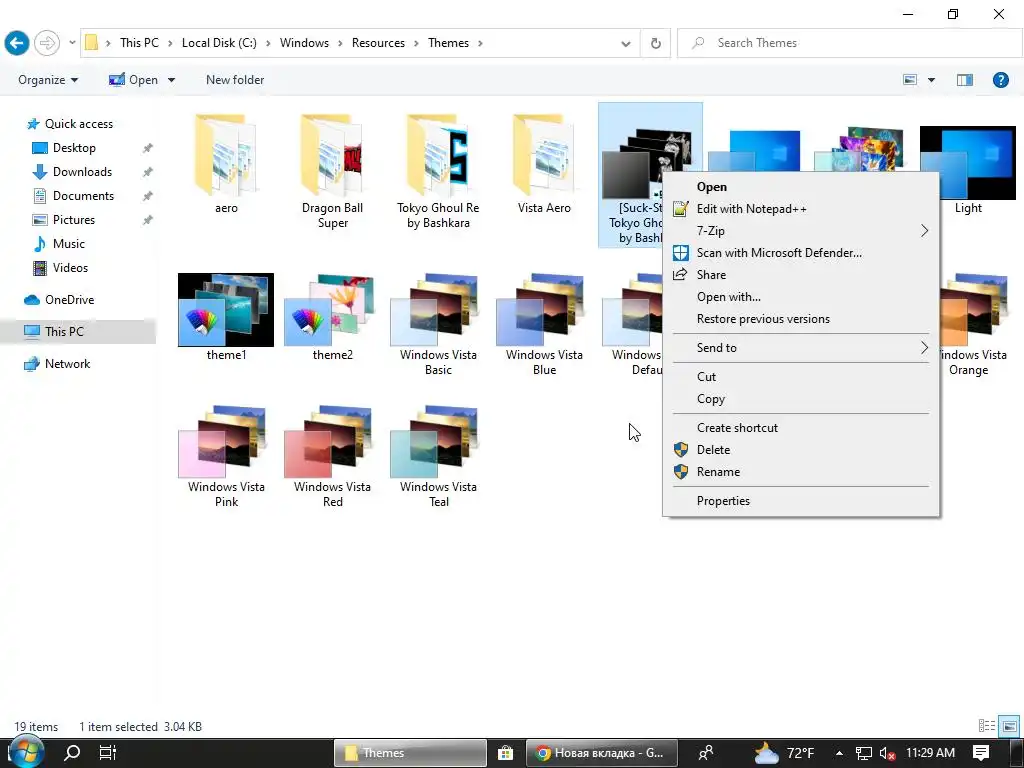The image size is (1024, 768).
Task: Choose Copy in the context menu
Action: pos(801,399)
